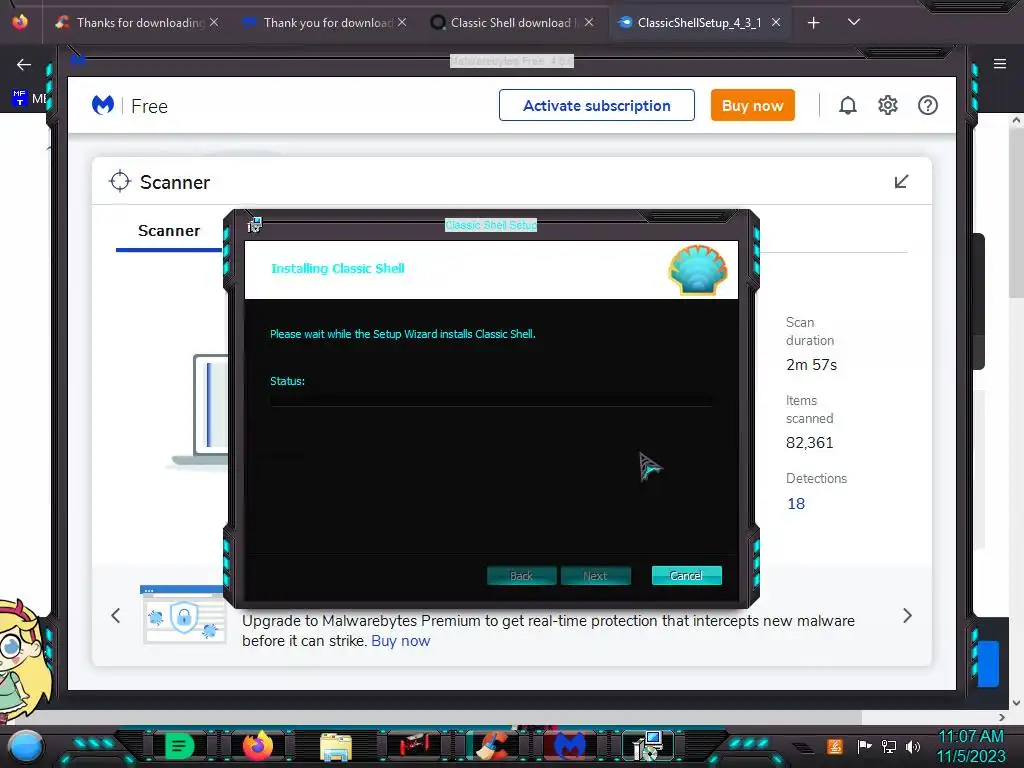
Task: Collapse the Scanner panel with the arrow icon
Action: coord(901,182)
